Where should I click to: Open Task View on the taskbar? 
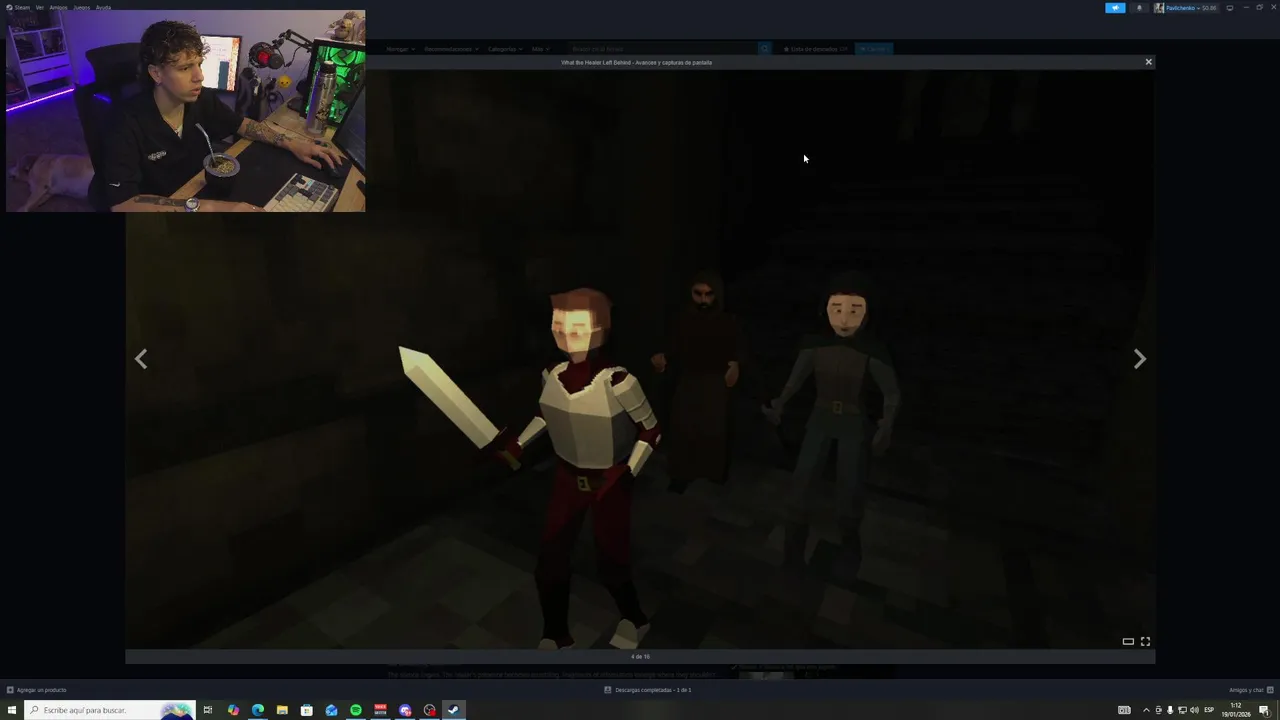tap(208, 710)
